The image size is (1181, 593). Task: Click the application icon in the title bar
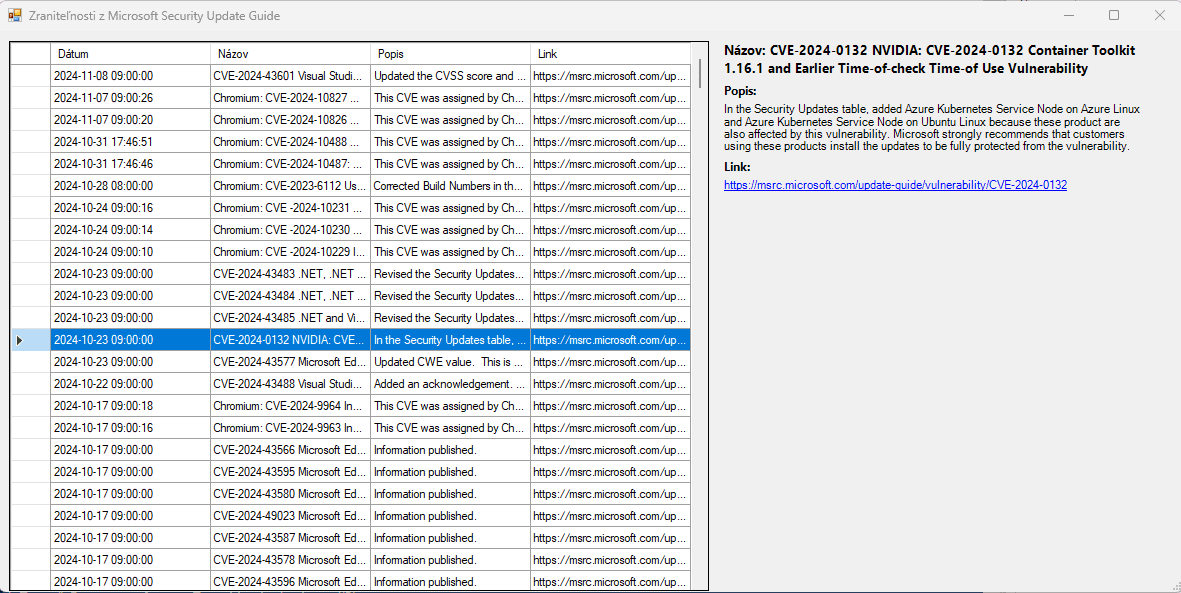pos(15,16)
